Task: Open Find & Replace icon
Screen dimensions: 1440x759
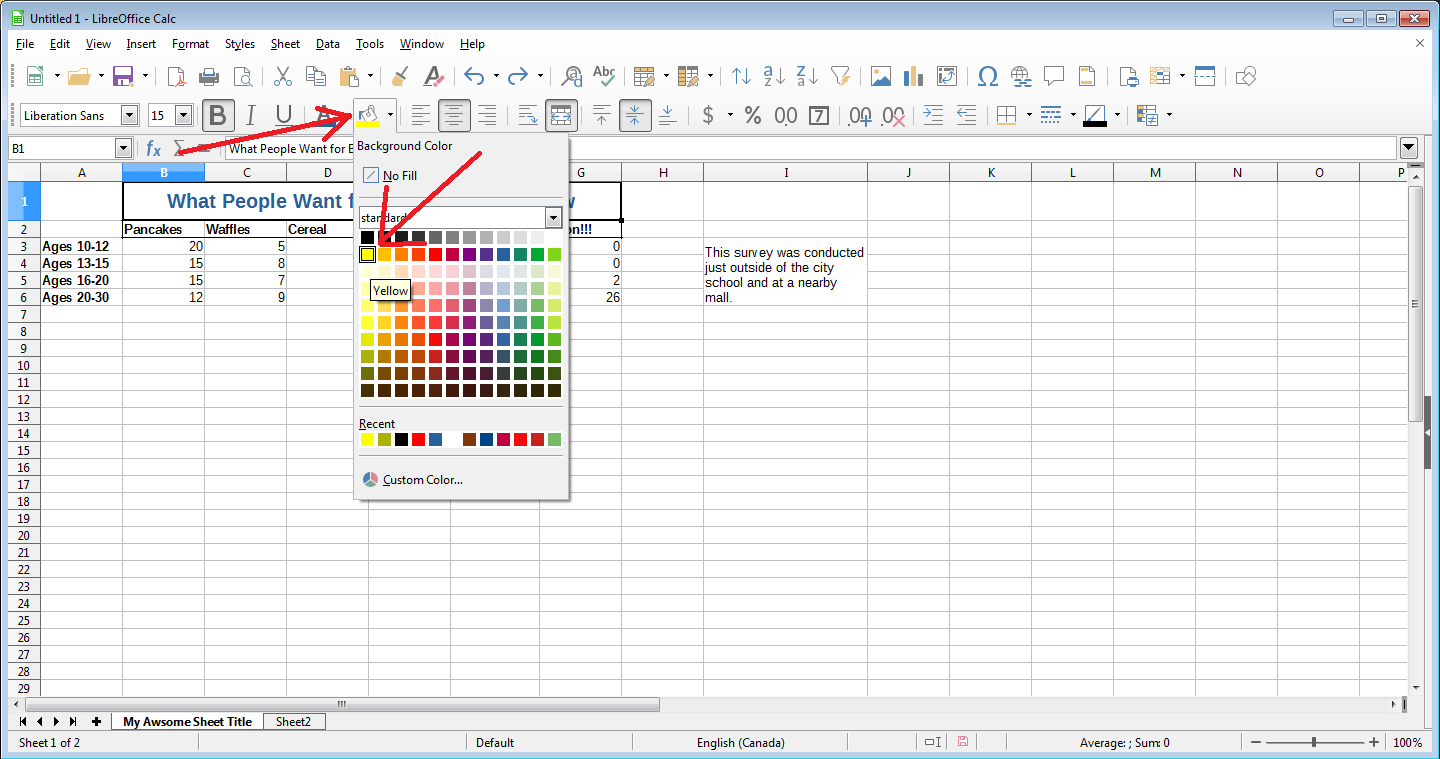Action: point(571,76)
